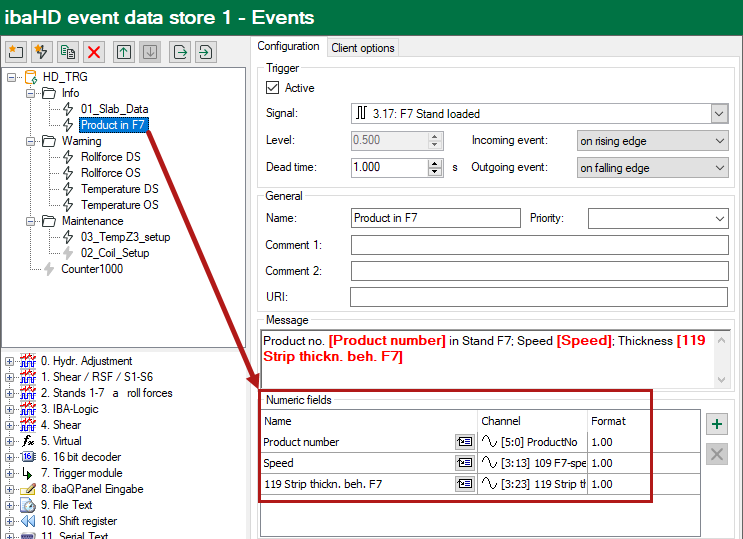Screen dimensions: 743x539
Task: Select the Configuration tab
Action: pyautogui.click(x=288, y=46)
